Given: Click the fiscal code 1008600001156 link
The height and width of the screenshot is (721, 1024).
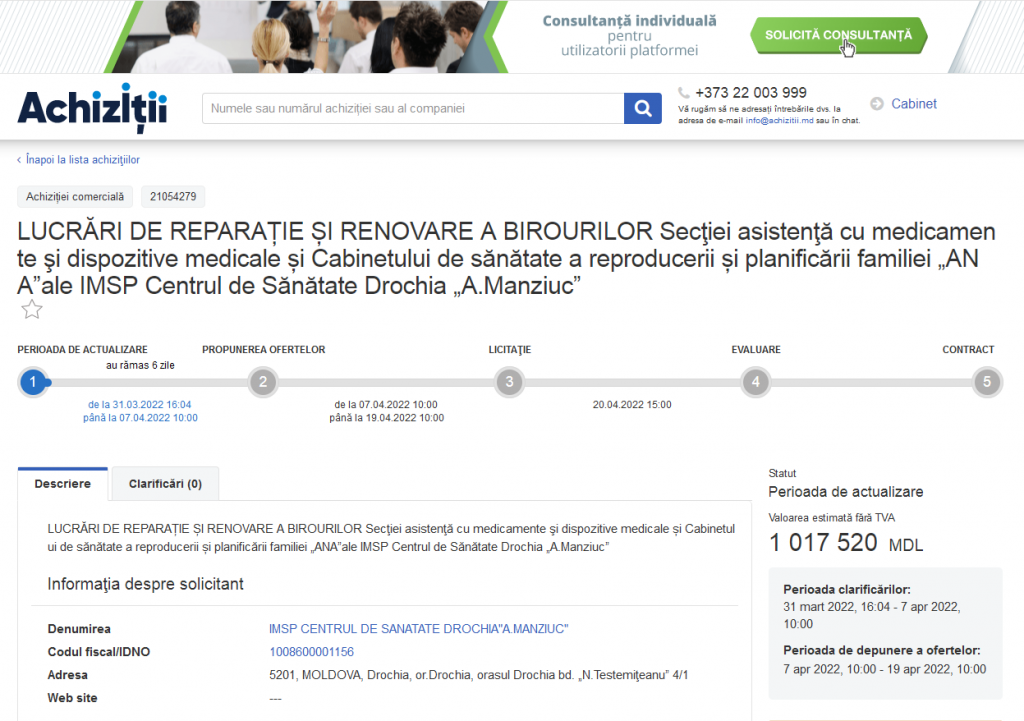Looking at the screenshot, I should [311, 652].
